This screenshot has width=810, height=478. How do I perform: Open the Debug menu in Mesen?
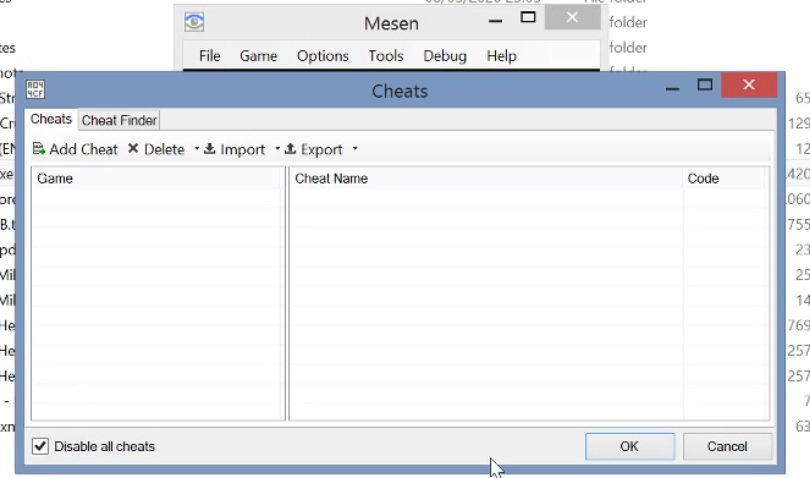click(x=445, y=56)
